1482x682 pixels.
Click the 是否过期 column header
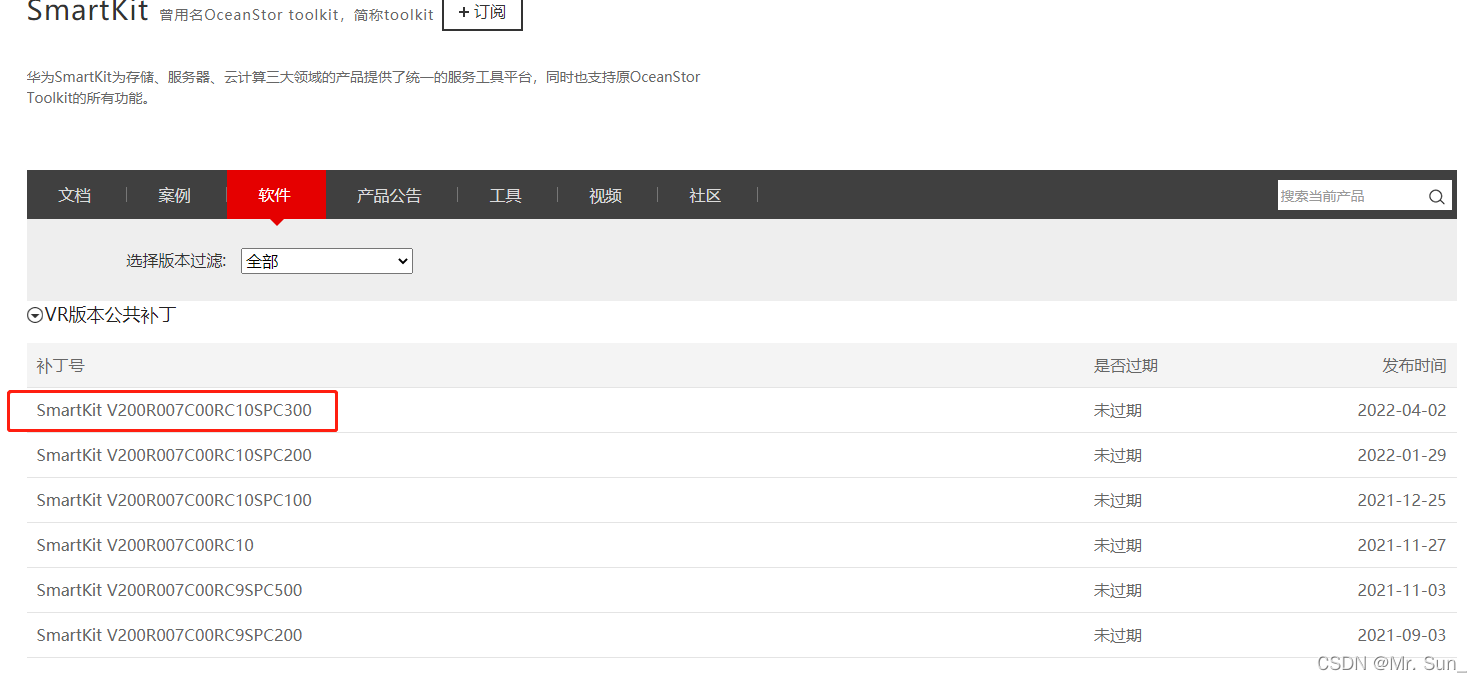1126,366
